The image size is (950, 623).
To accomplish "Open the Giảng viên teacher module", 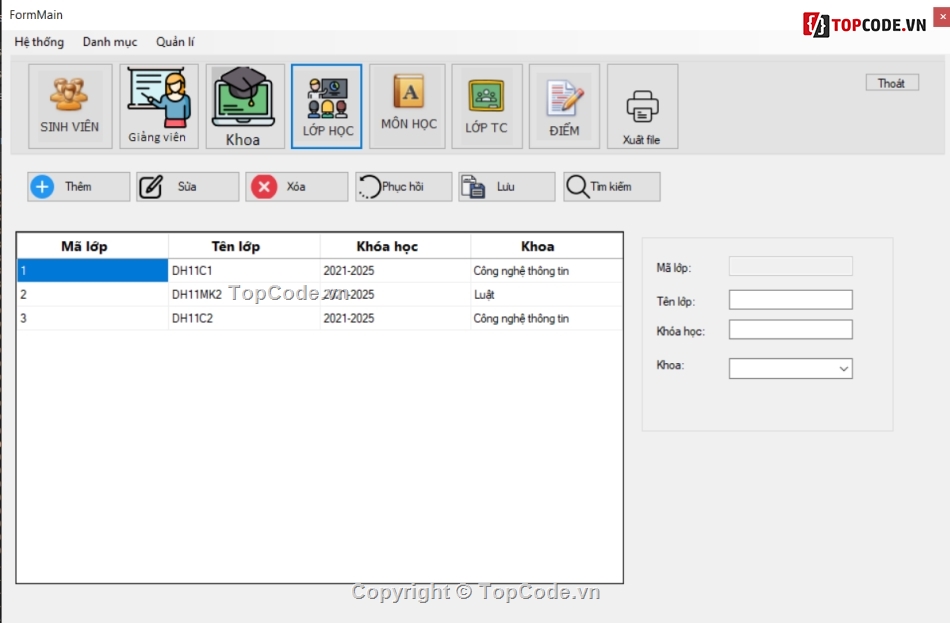I will (x=159, y=107).
